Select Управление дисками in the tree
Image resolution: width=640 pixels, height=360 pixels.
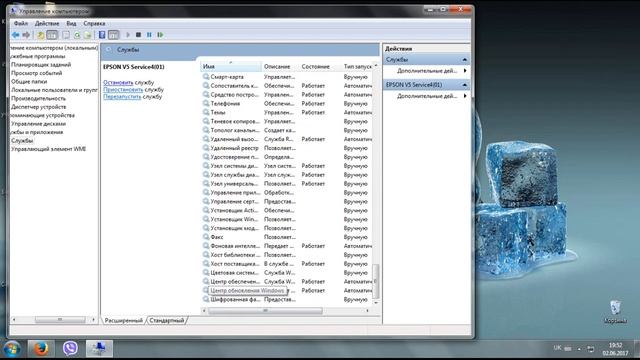tap(38, 124)
